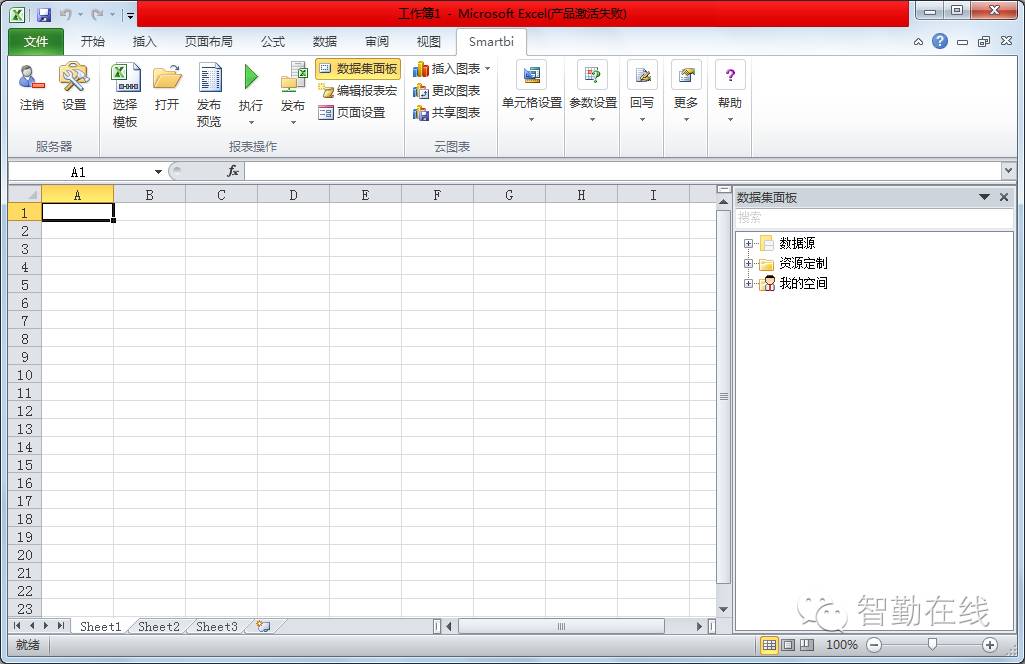The height and width of the screenshot is (664, 1025).
Task: Click the Undo icon in title bar
Action: [x=65, y=14]
